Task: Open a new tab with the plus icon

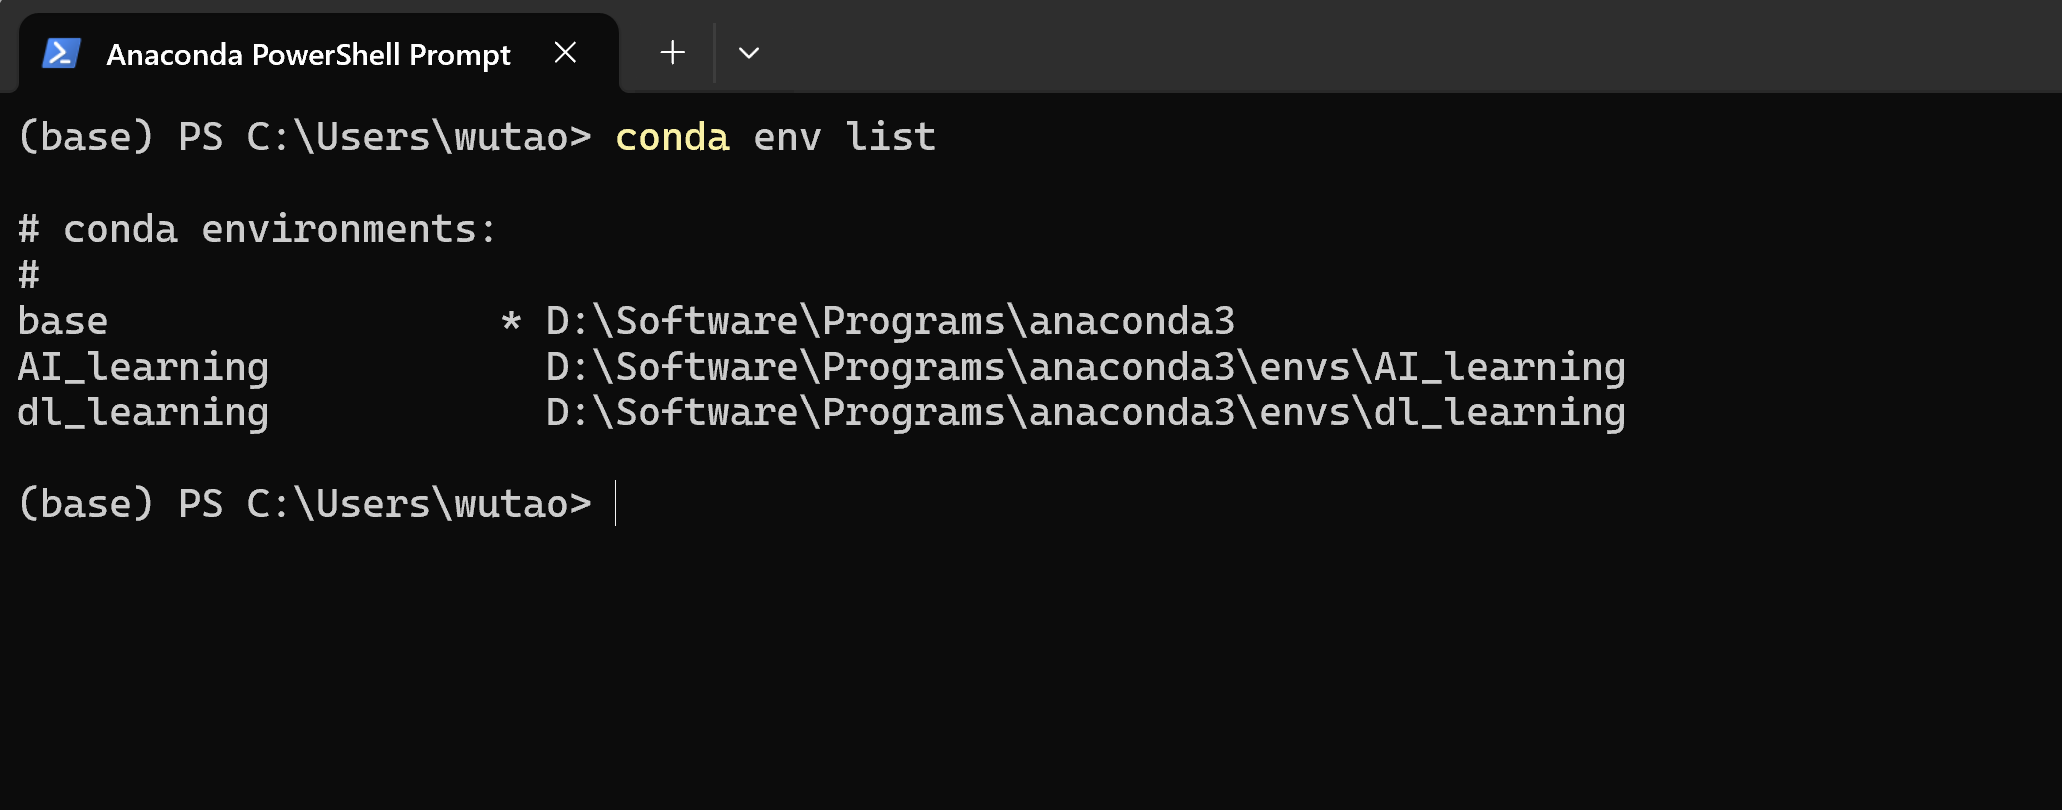Action: coord(673,53)
